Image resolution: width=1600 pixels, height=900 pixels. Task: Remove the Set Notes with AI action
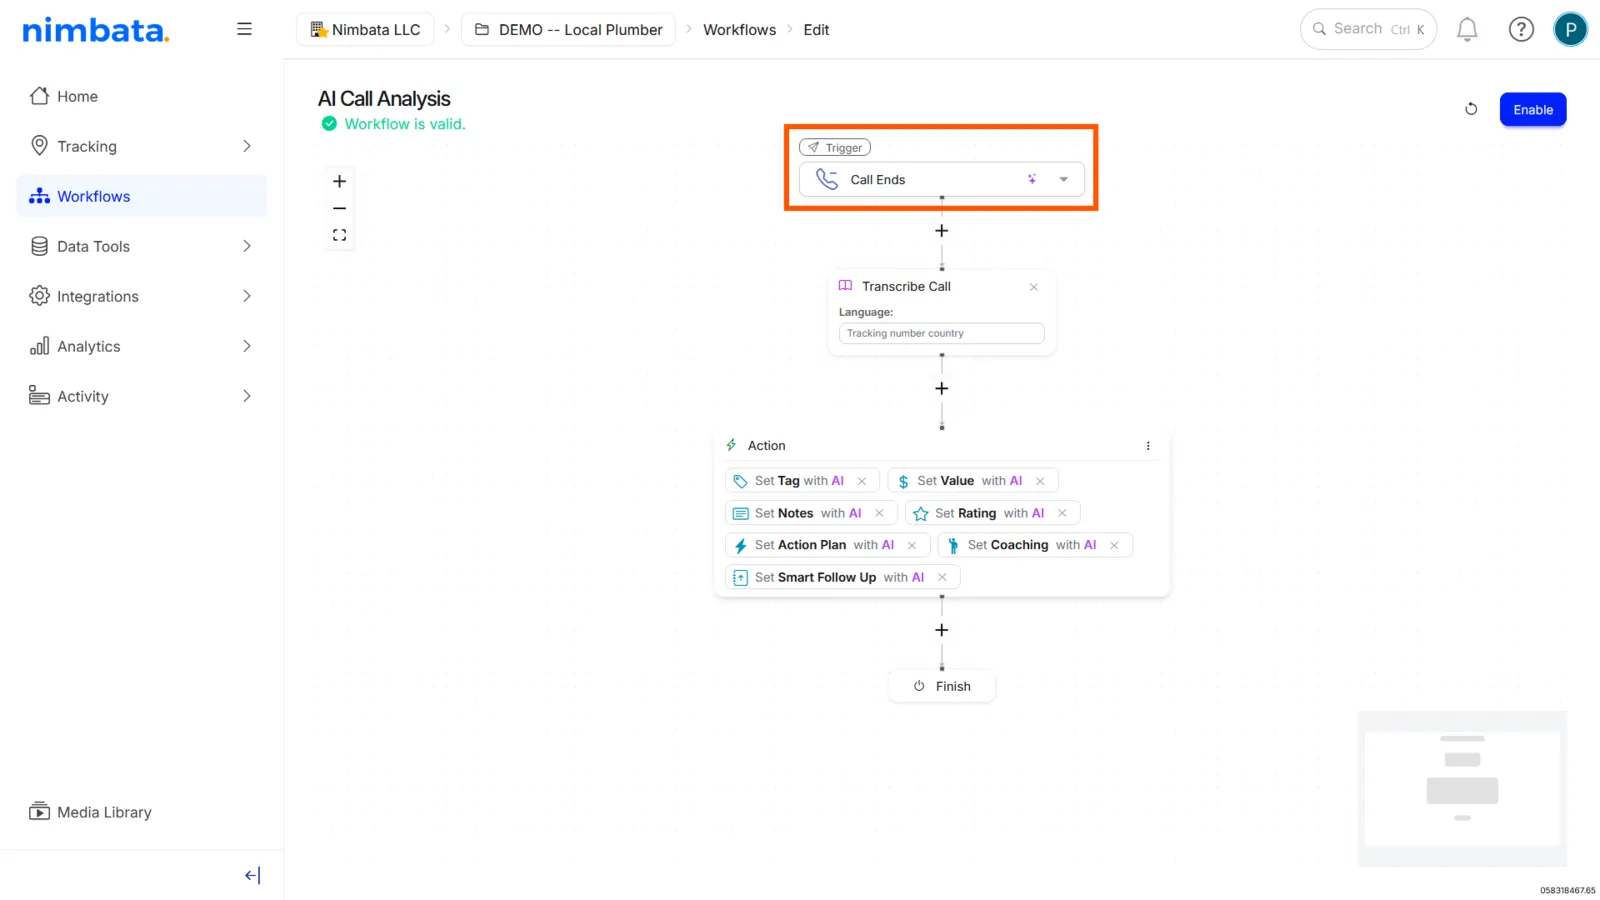pos(879,513)
